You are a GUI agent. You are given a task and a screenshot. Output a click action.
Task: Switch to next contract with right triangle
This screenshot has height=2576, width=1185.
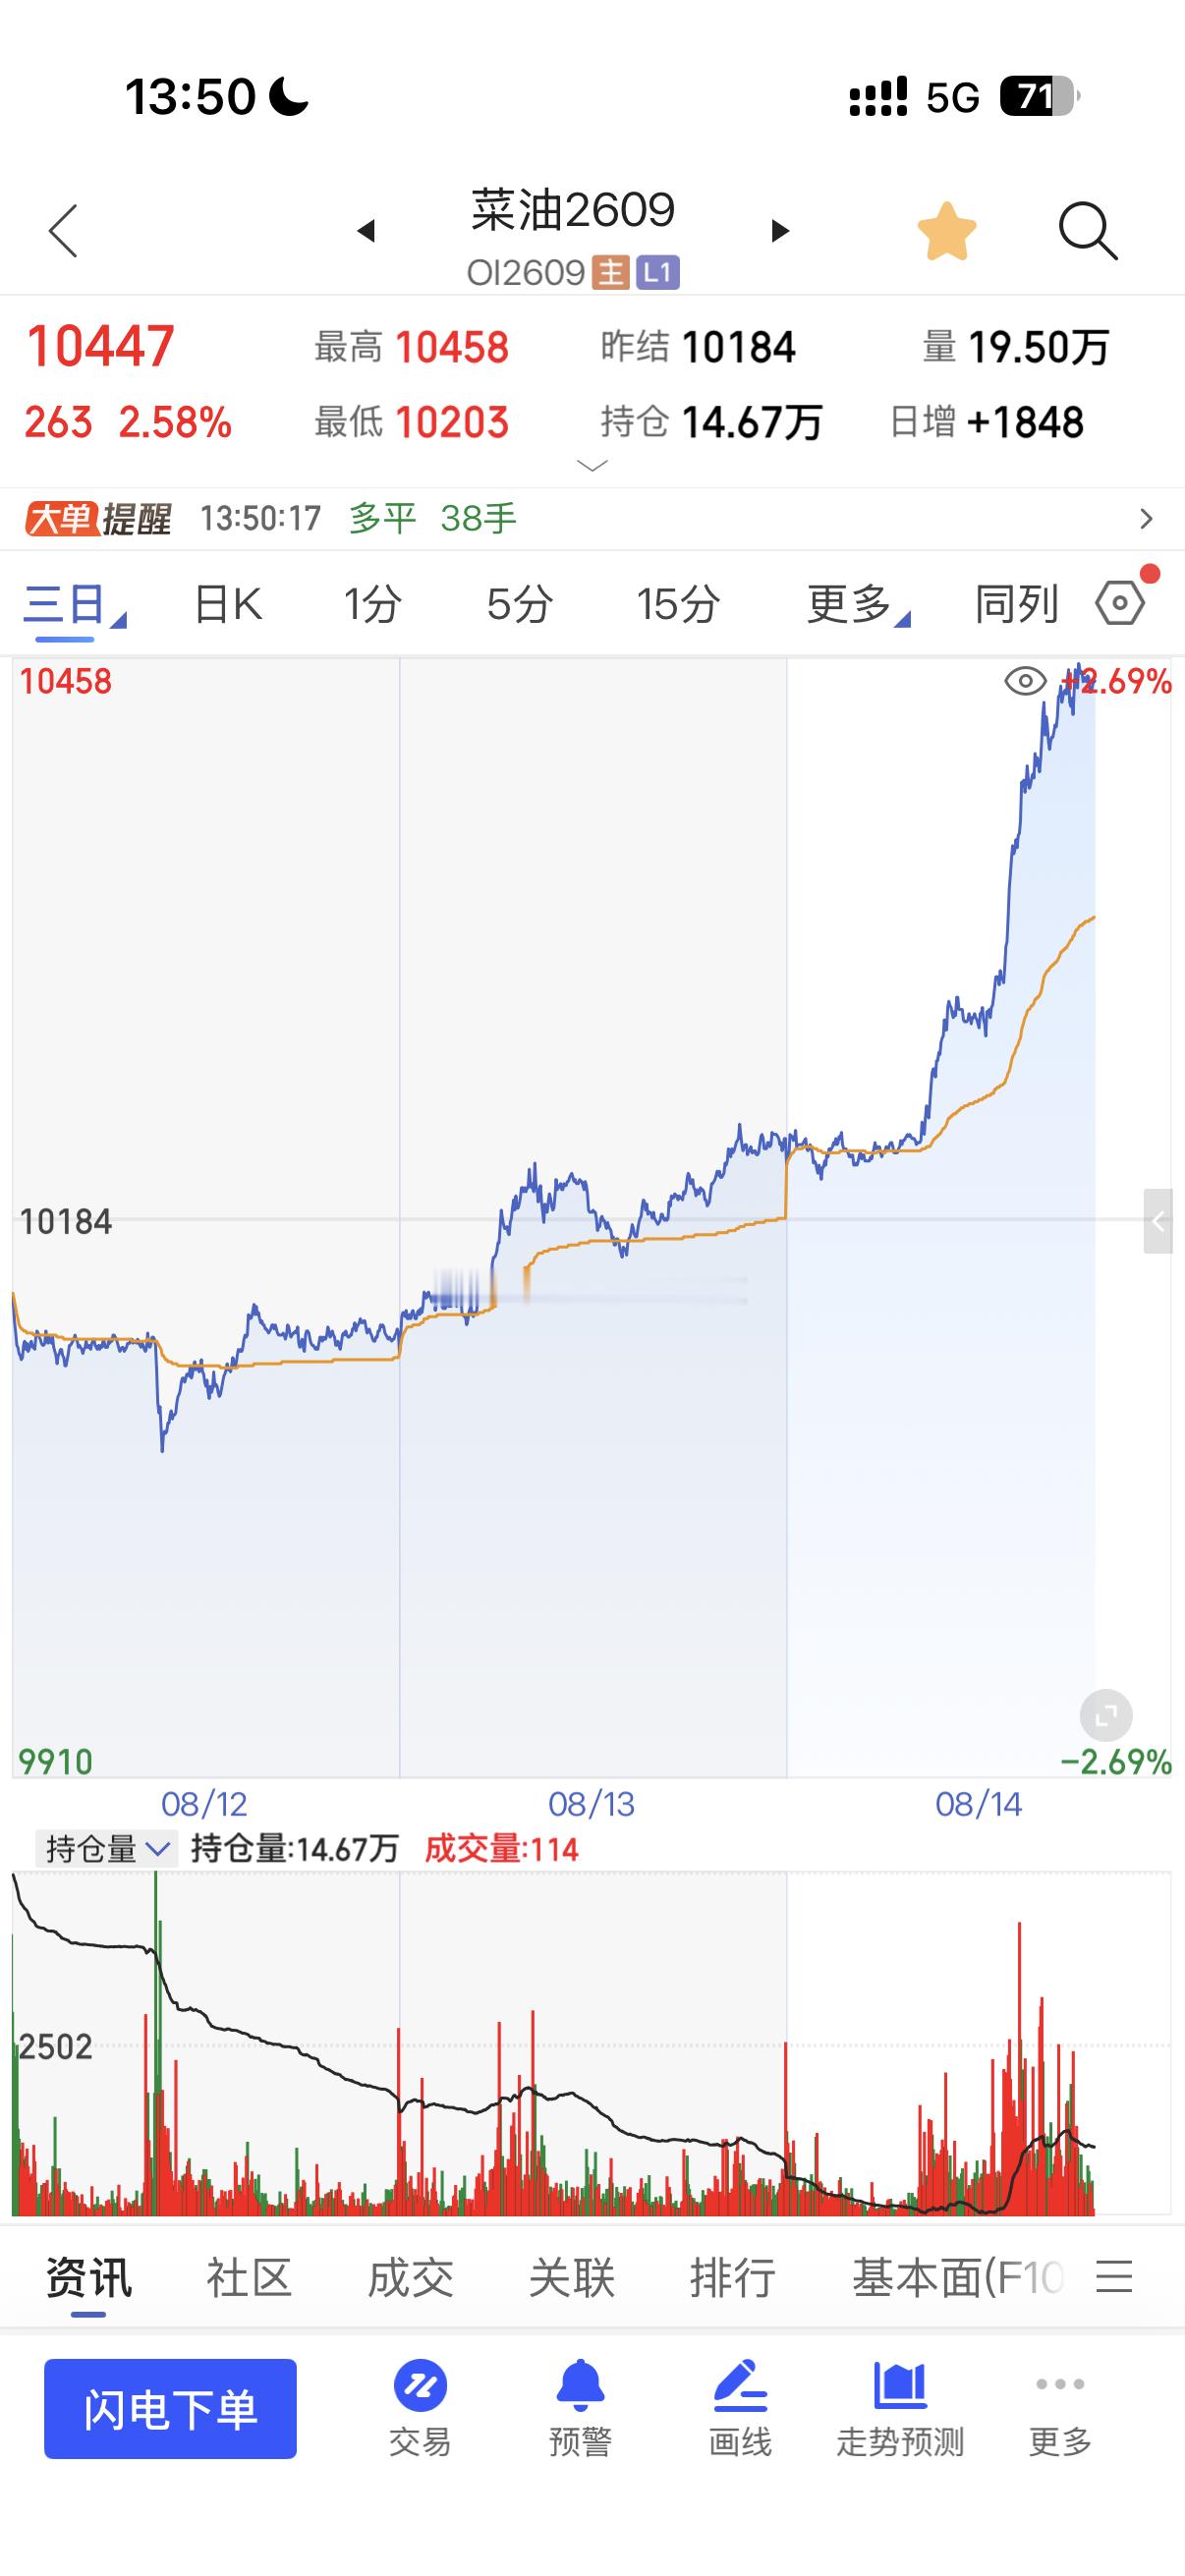(x=780, y=231)
